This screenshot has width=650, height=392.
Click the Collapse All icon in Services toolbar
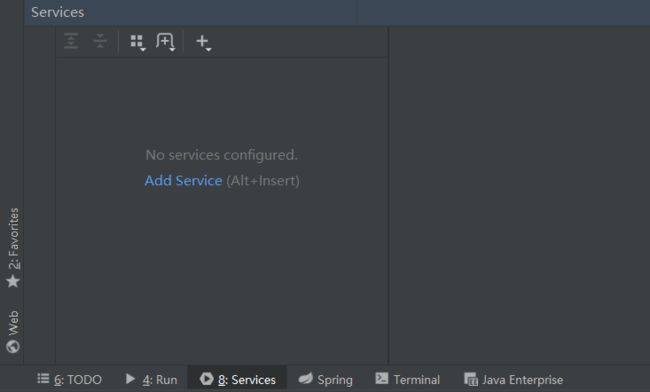tap(100, 41)
